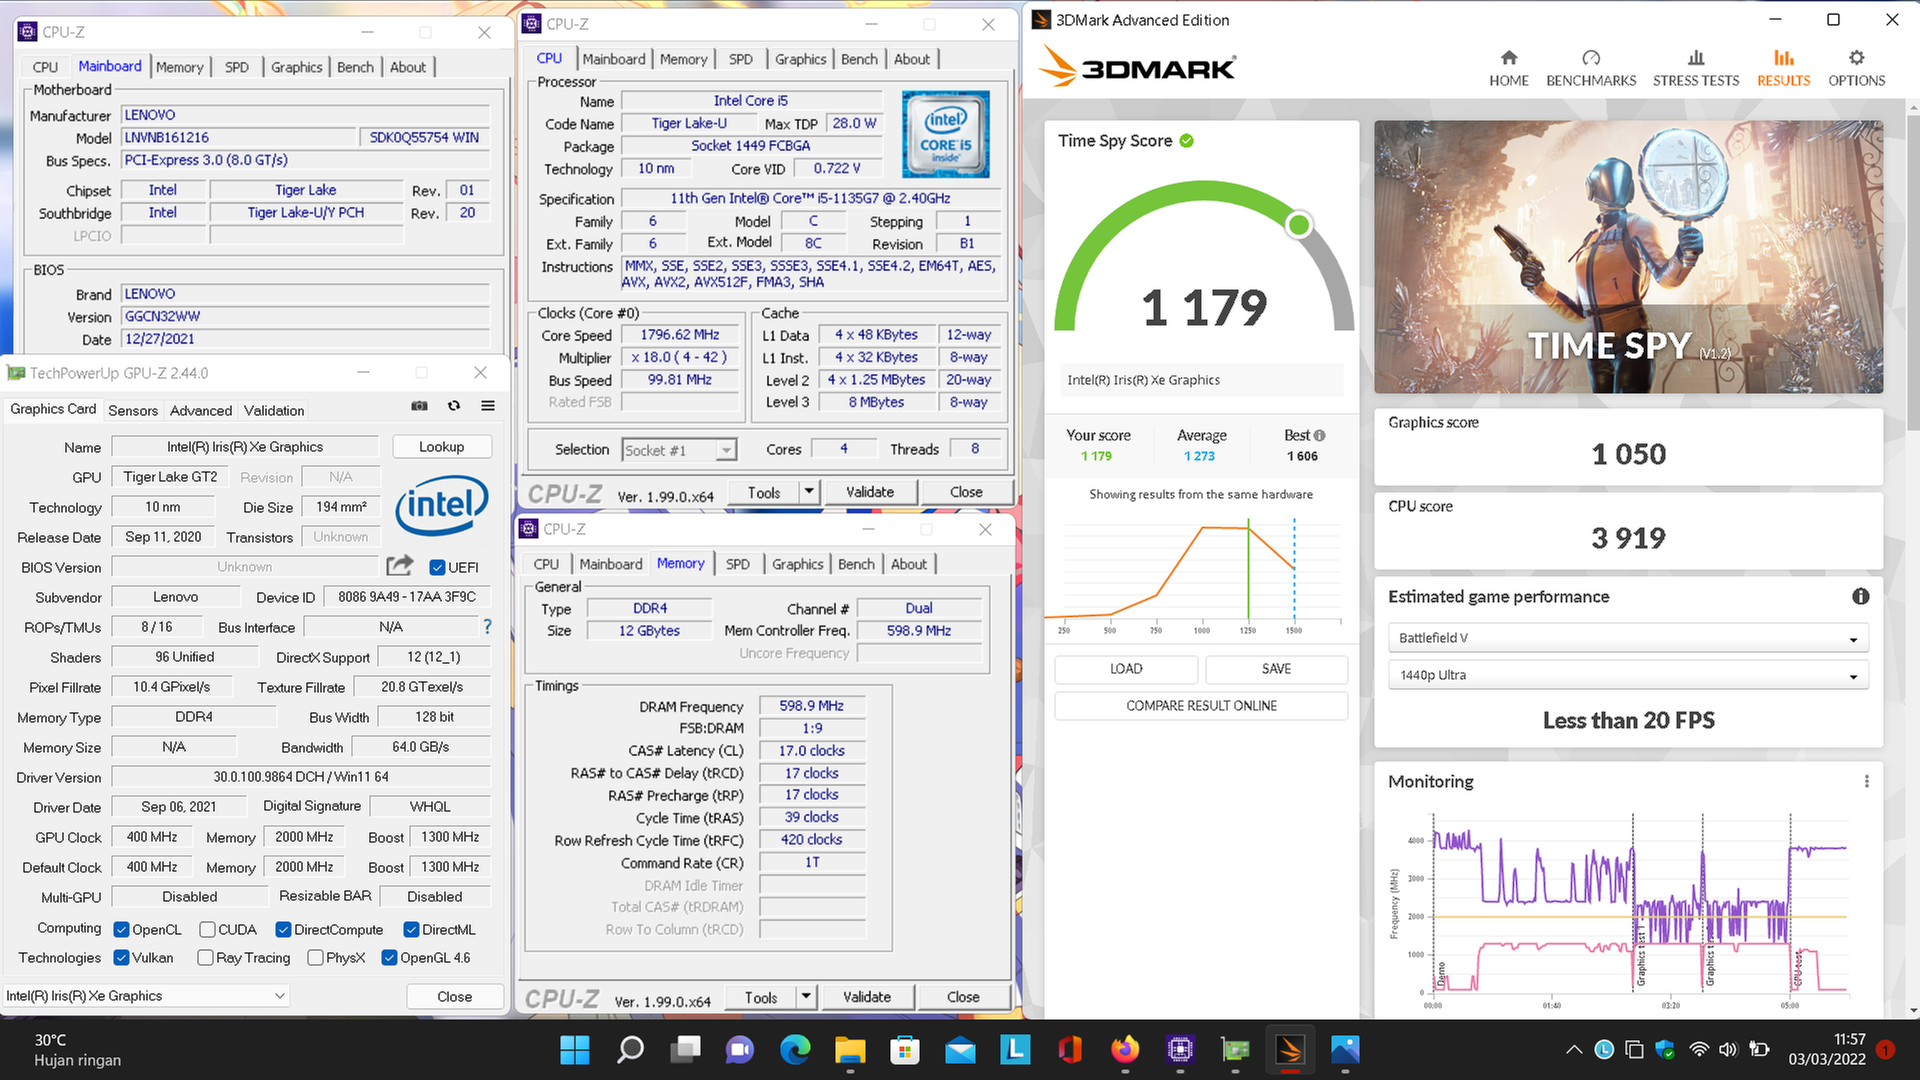Click GPU-Z screenshot camera icon

(x=419, y=406)
